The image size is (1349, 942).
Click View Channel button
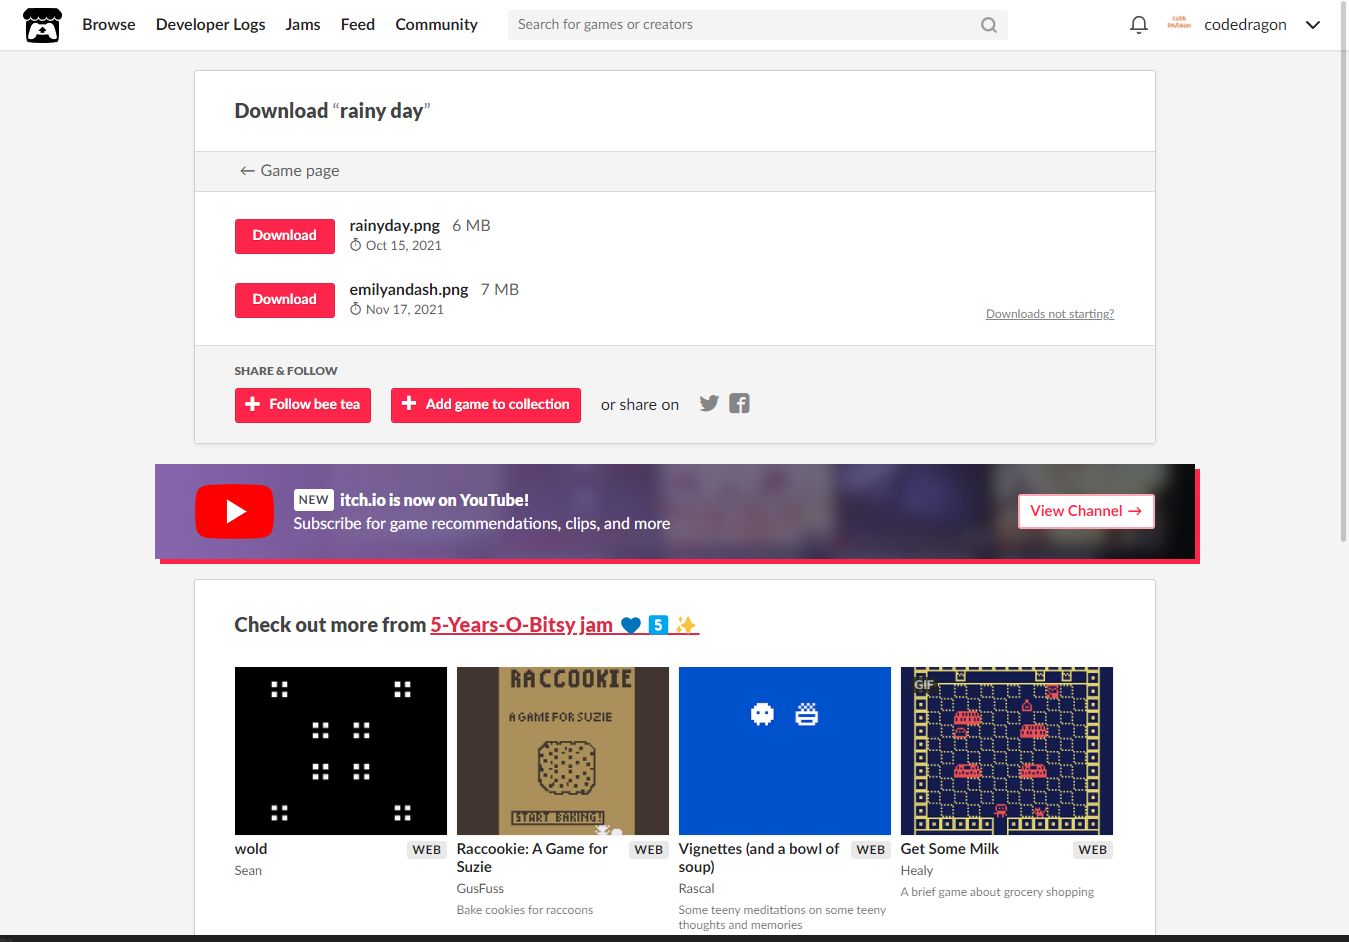pyautogui.click(x=1086, y=511)
